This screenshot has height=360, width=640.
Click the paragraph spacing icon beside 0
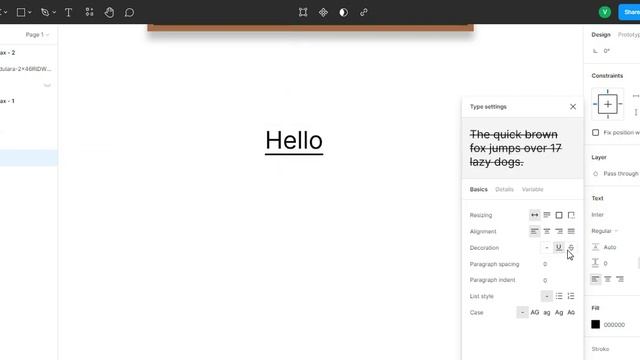pyautogui.click(x=595, y=263)
